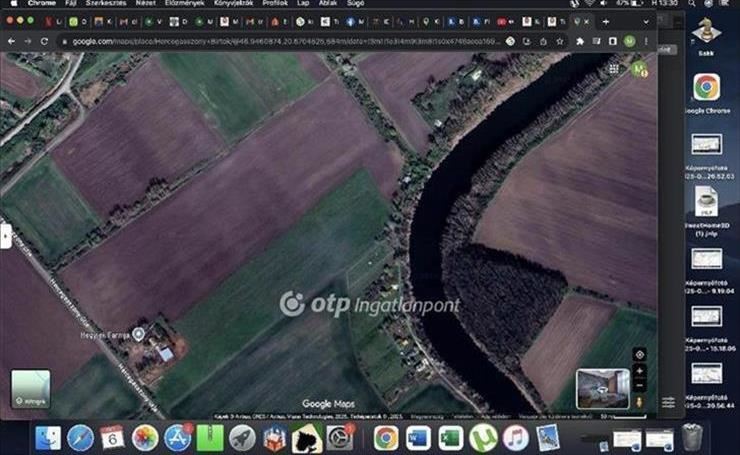Click the Google Maps zoom in button
Image resolution: width=740 pixels, height=455 pixels.
click(640, 371)
